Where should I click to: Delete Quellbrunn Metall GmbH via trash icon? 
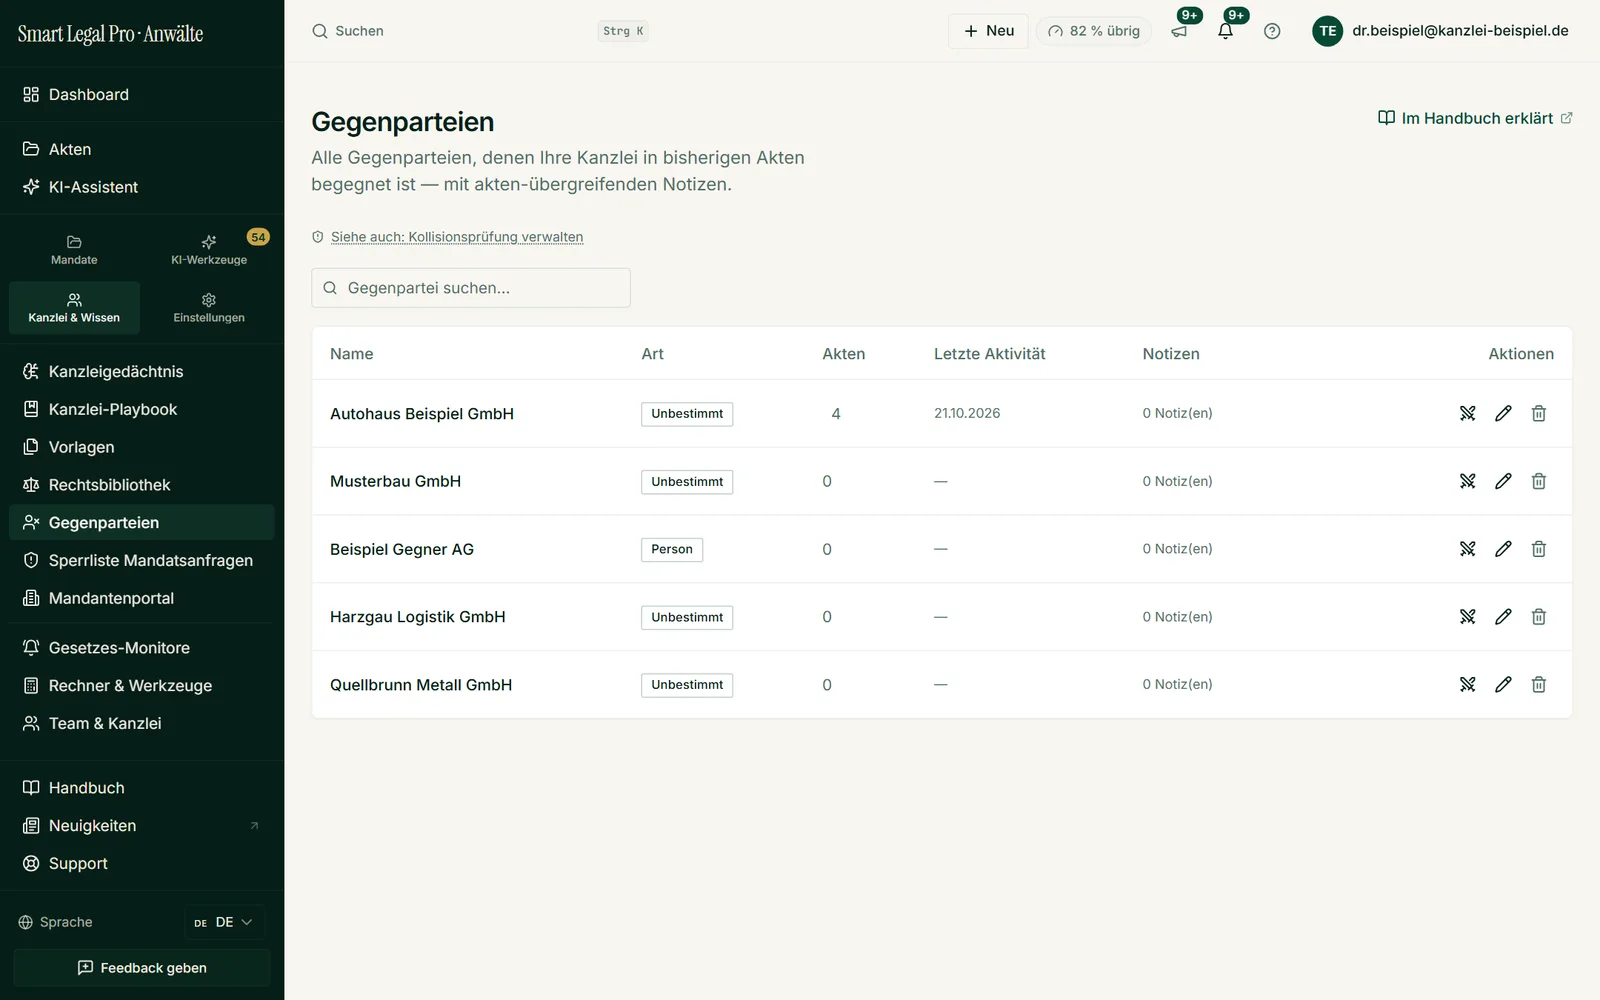[1539, 685]
